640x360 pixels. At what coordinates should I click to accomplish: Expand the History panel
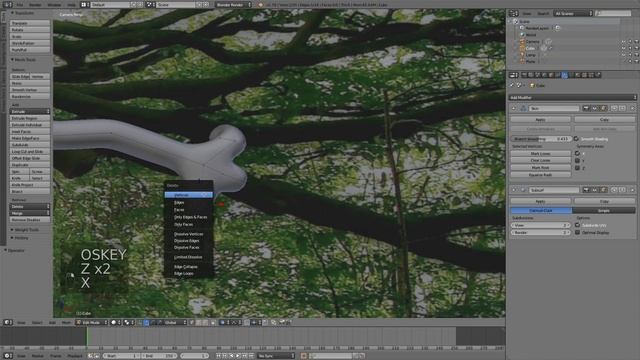20,238
